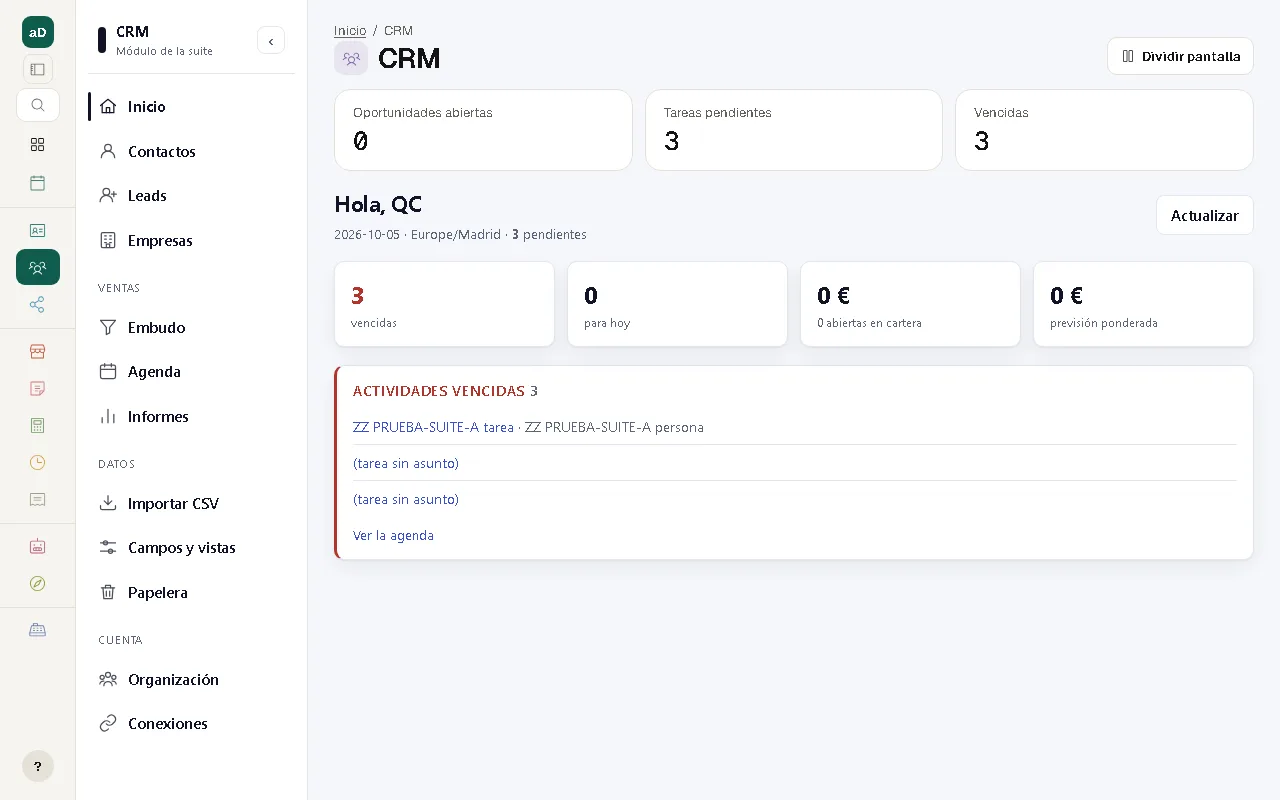The image size is (1280, 800).
Task: Click the Actualizar button
Action: (1204, 215)
